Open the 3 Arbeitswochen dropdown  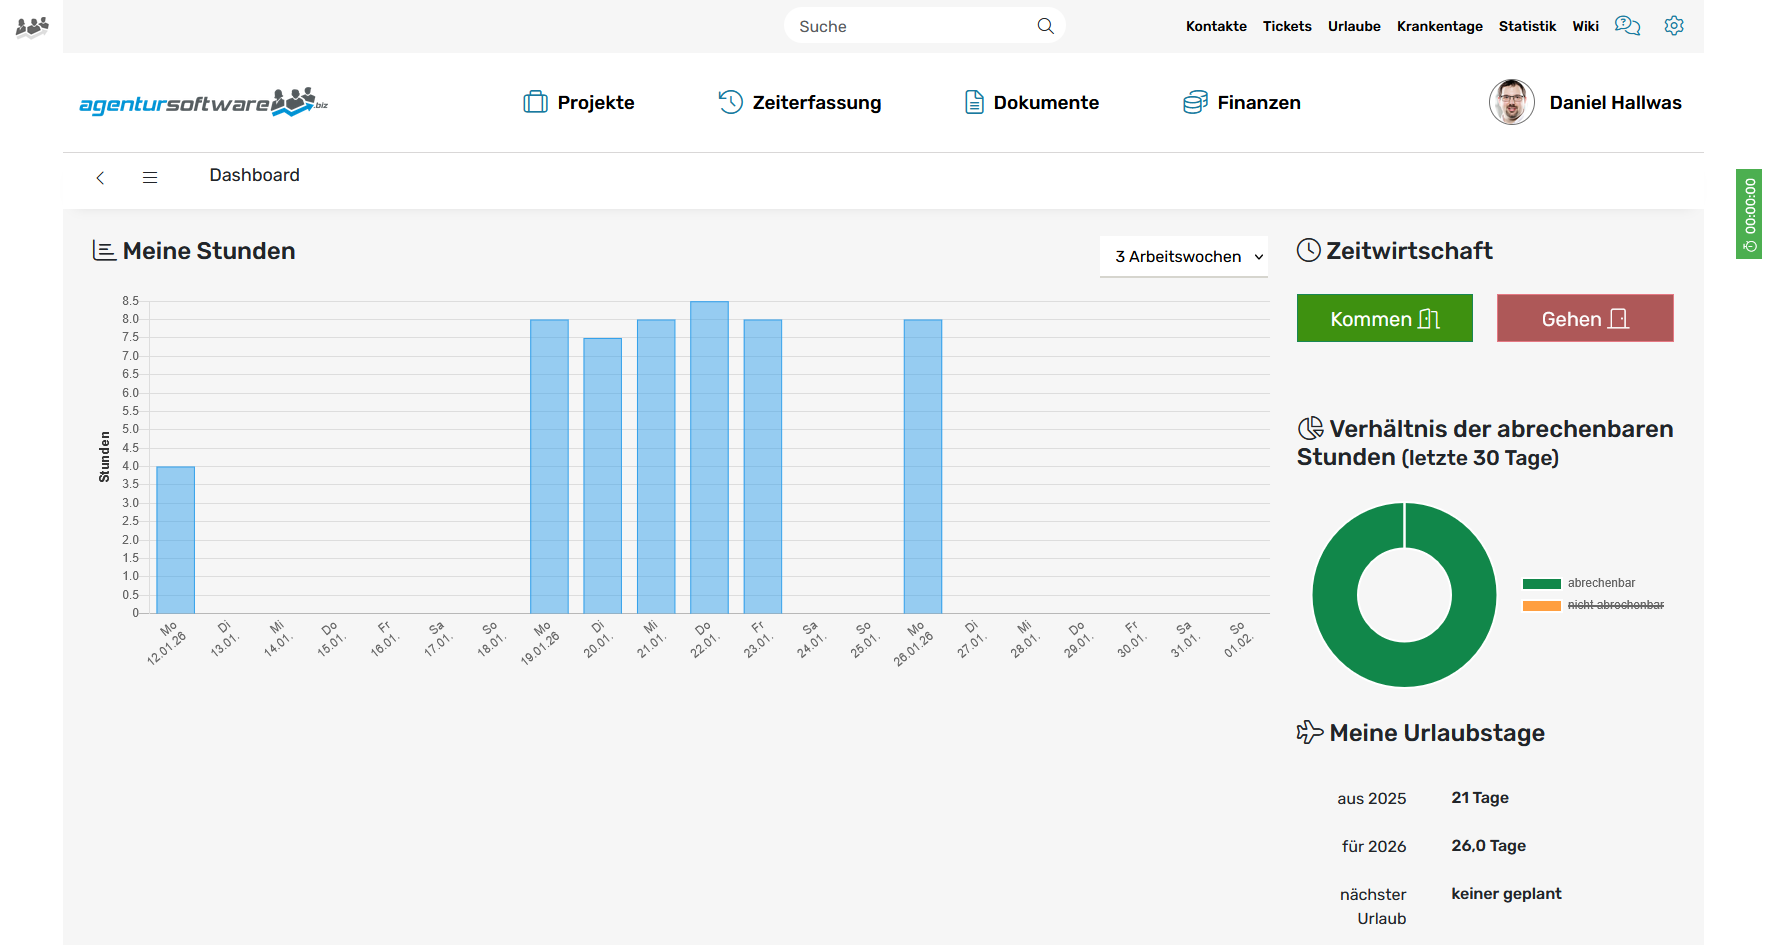pos(1183,256)
